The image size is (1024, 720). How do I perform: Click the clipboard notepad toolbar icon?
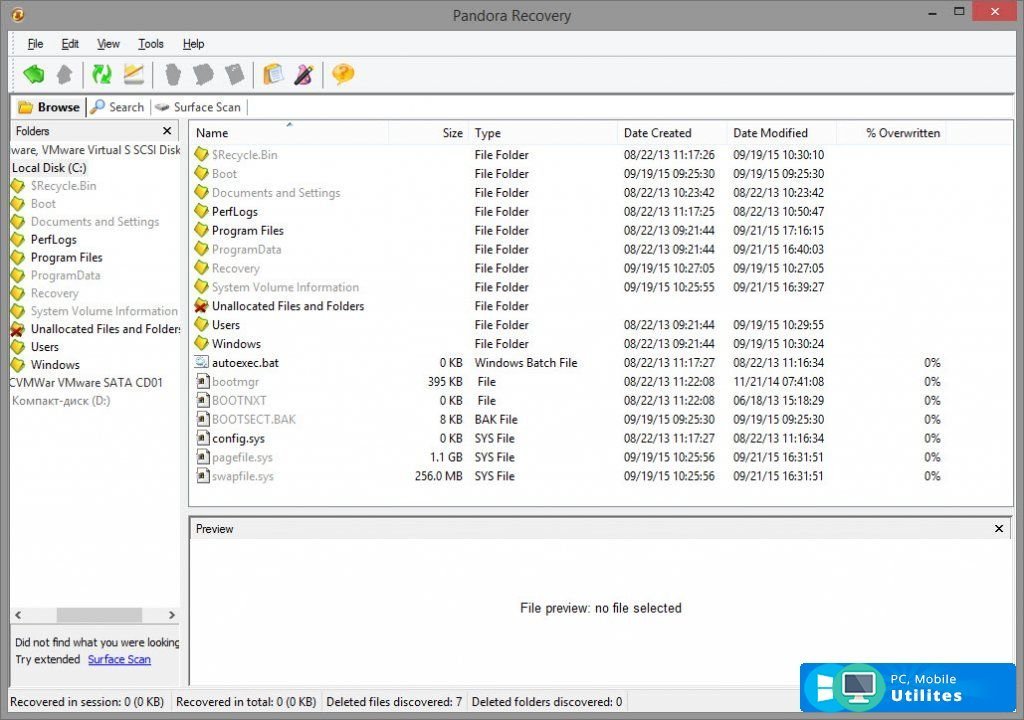point(273,74)
